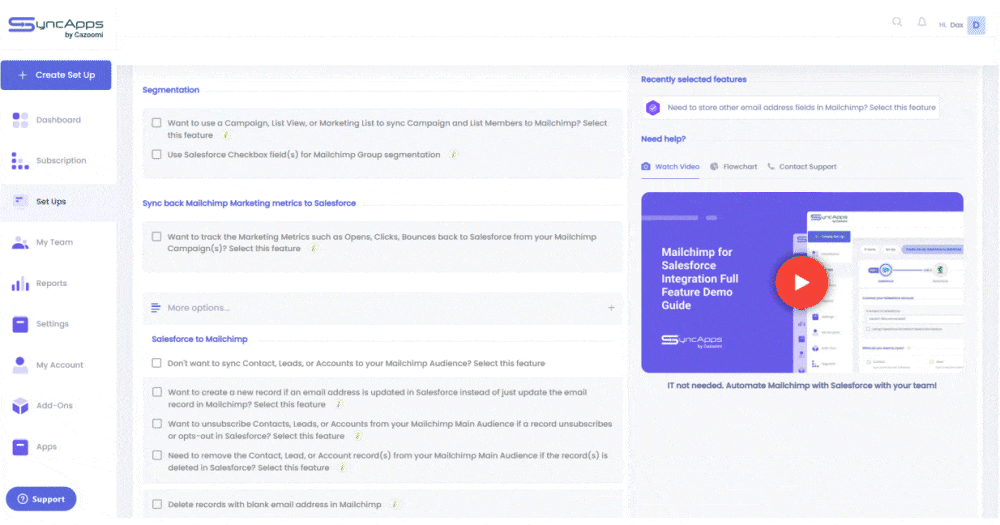Screen dimensions: 1000x525
Task: Open the notifications bell icon
Action: (922, 22)
